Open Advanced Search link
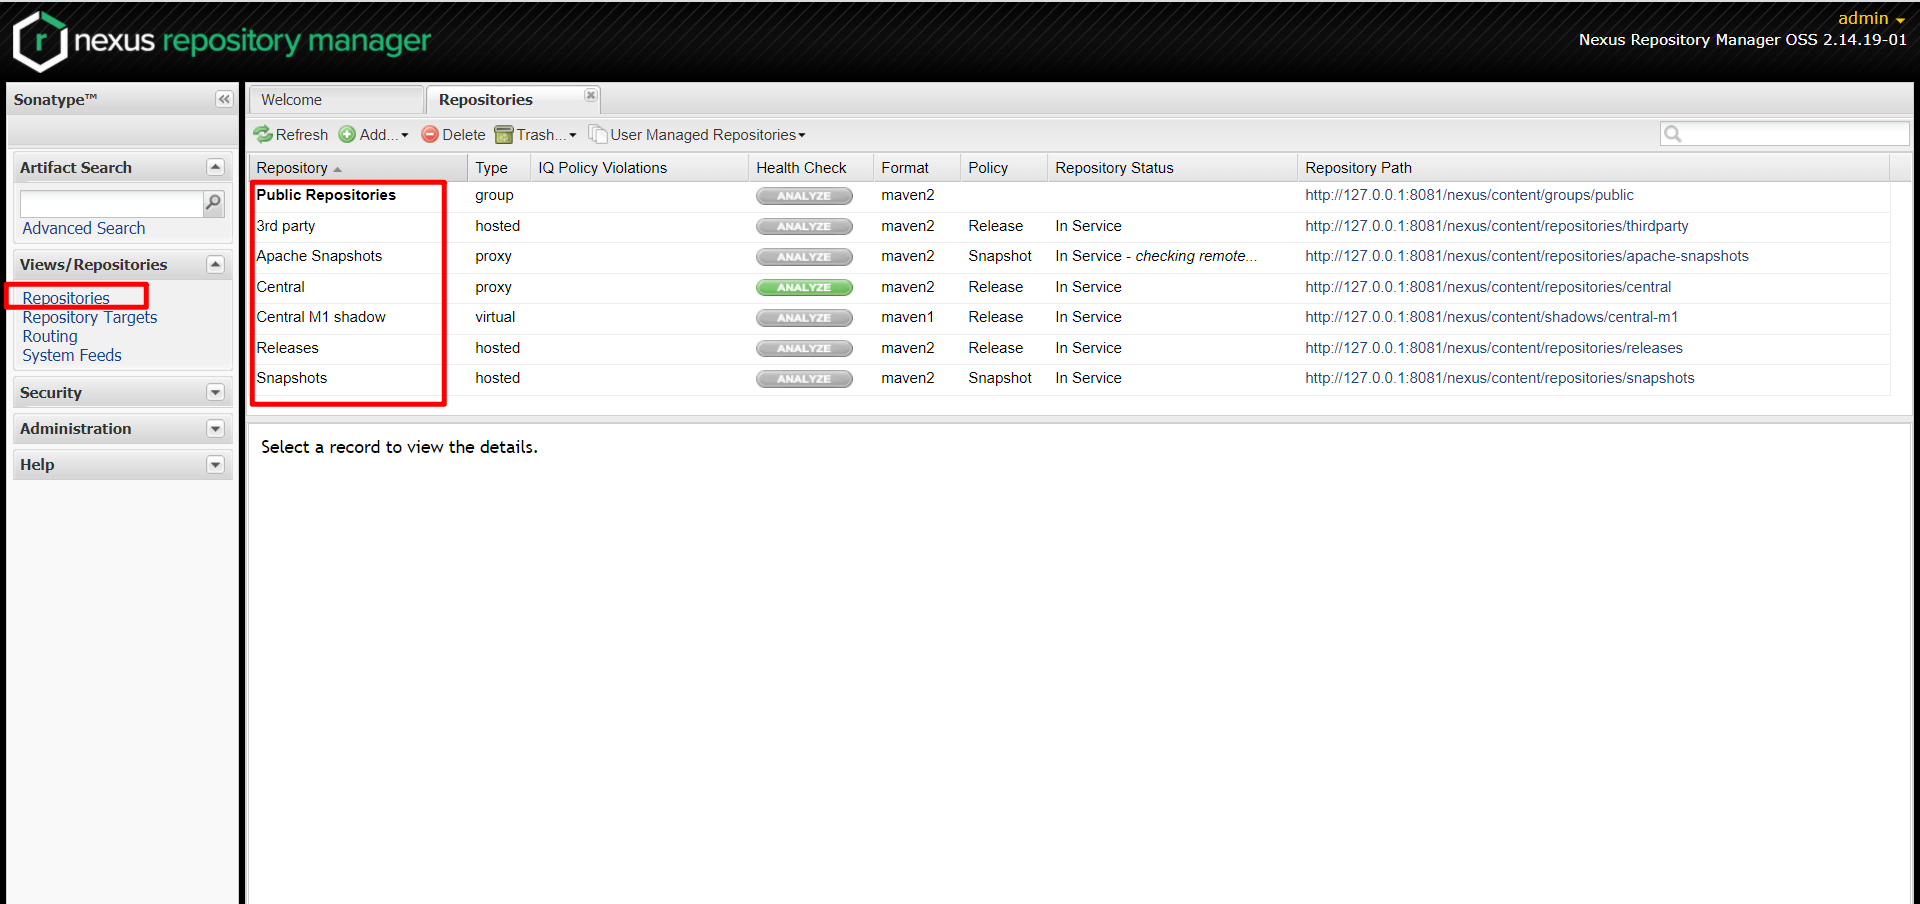1920x904 pixels. [84, 228]
